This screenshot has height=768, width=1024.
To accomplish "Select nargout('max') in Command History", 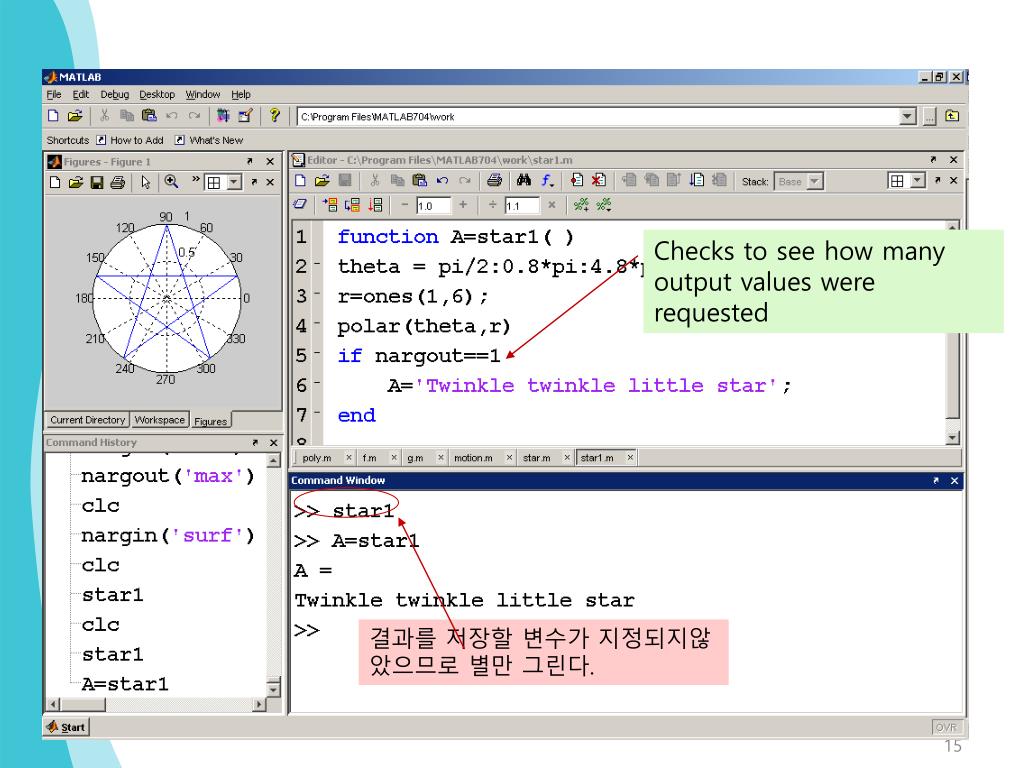I will [167, 475].
